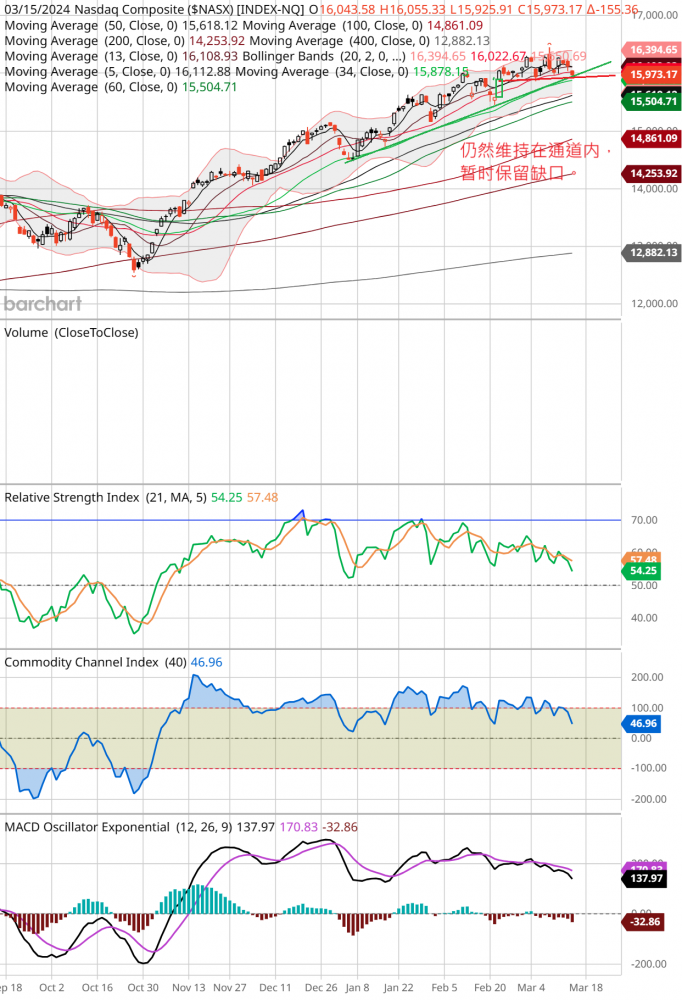Click the barchart logo watermark

coord(41,304)
